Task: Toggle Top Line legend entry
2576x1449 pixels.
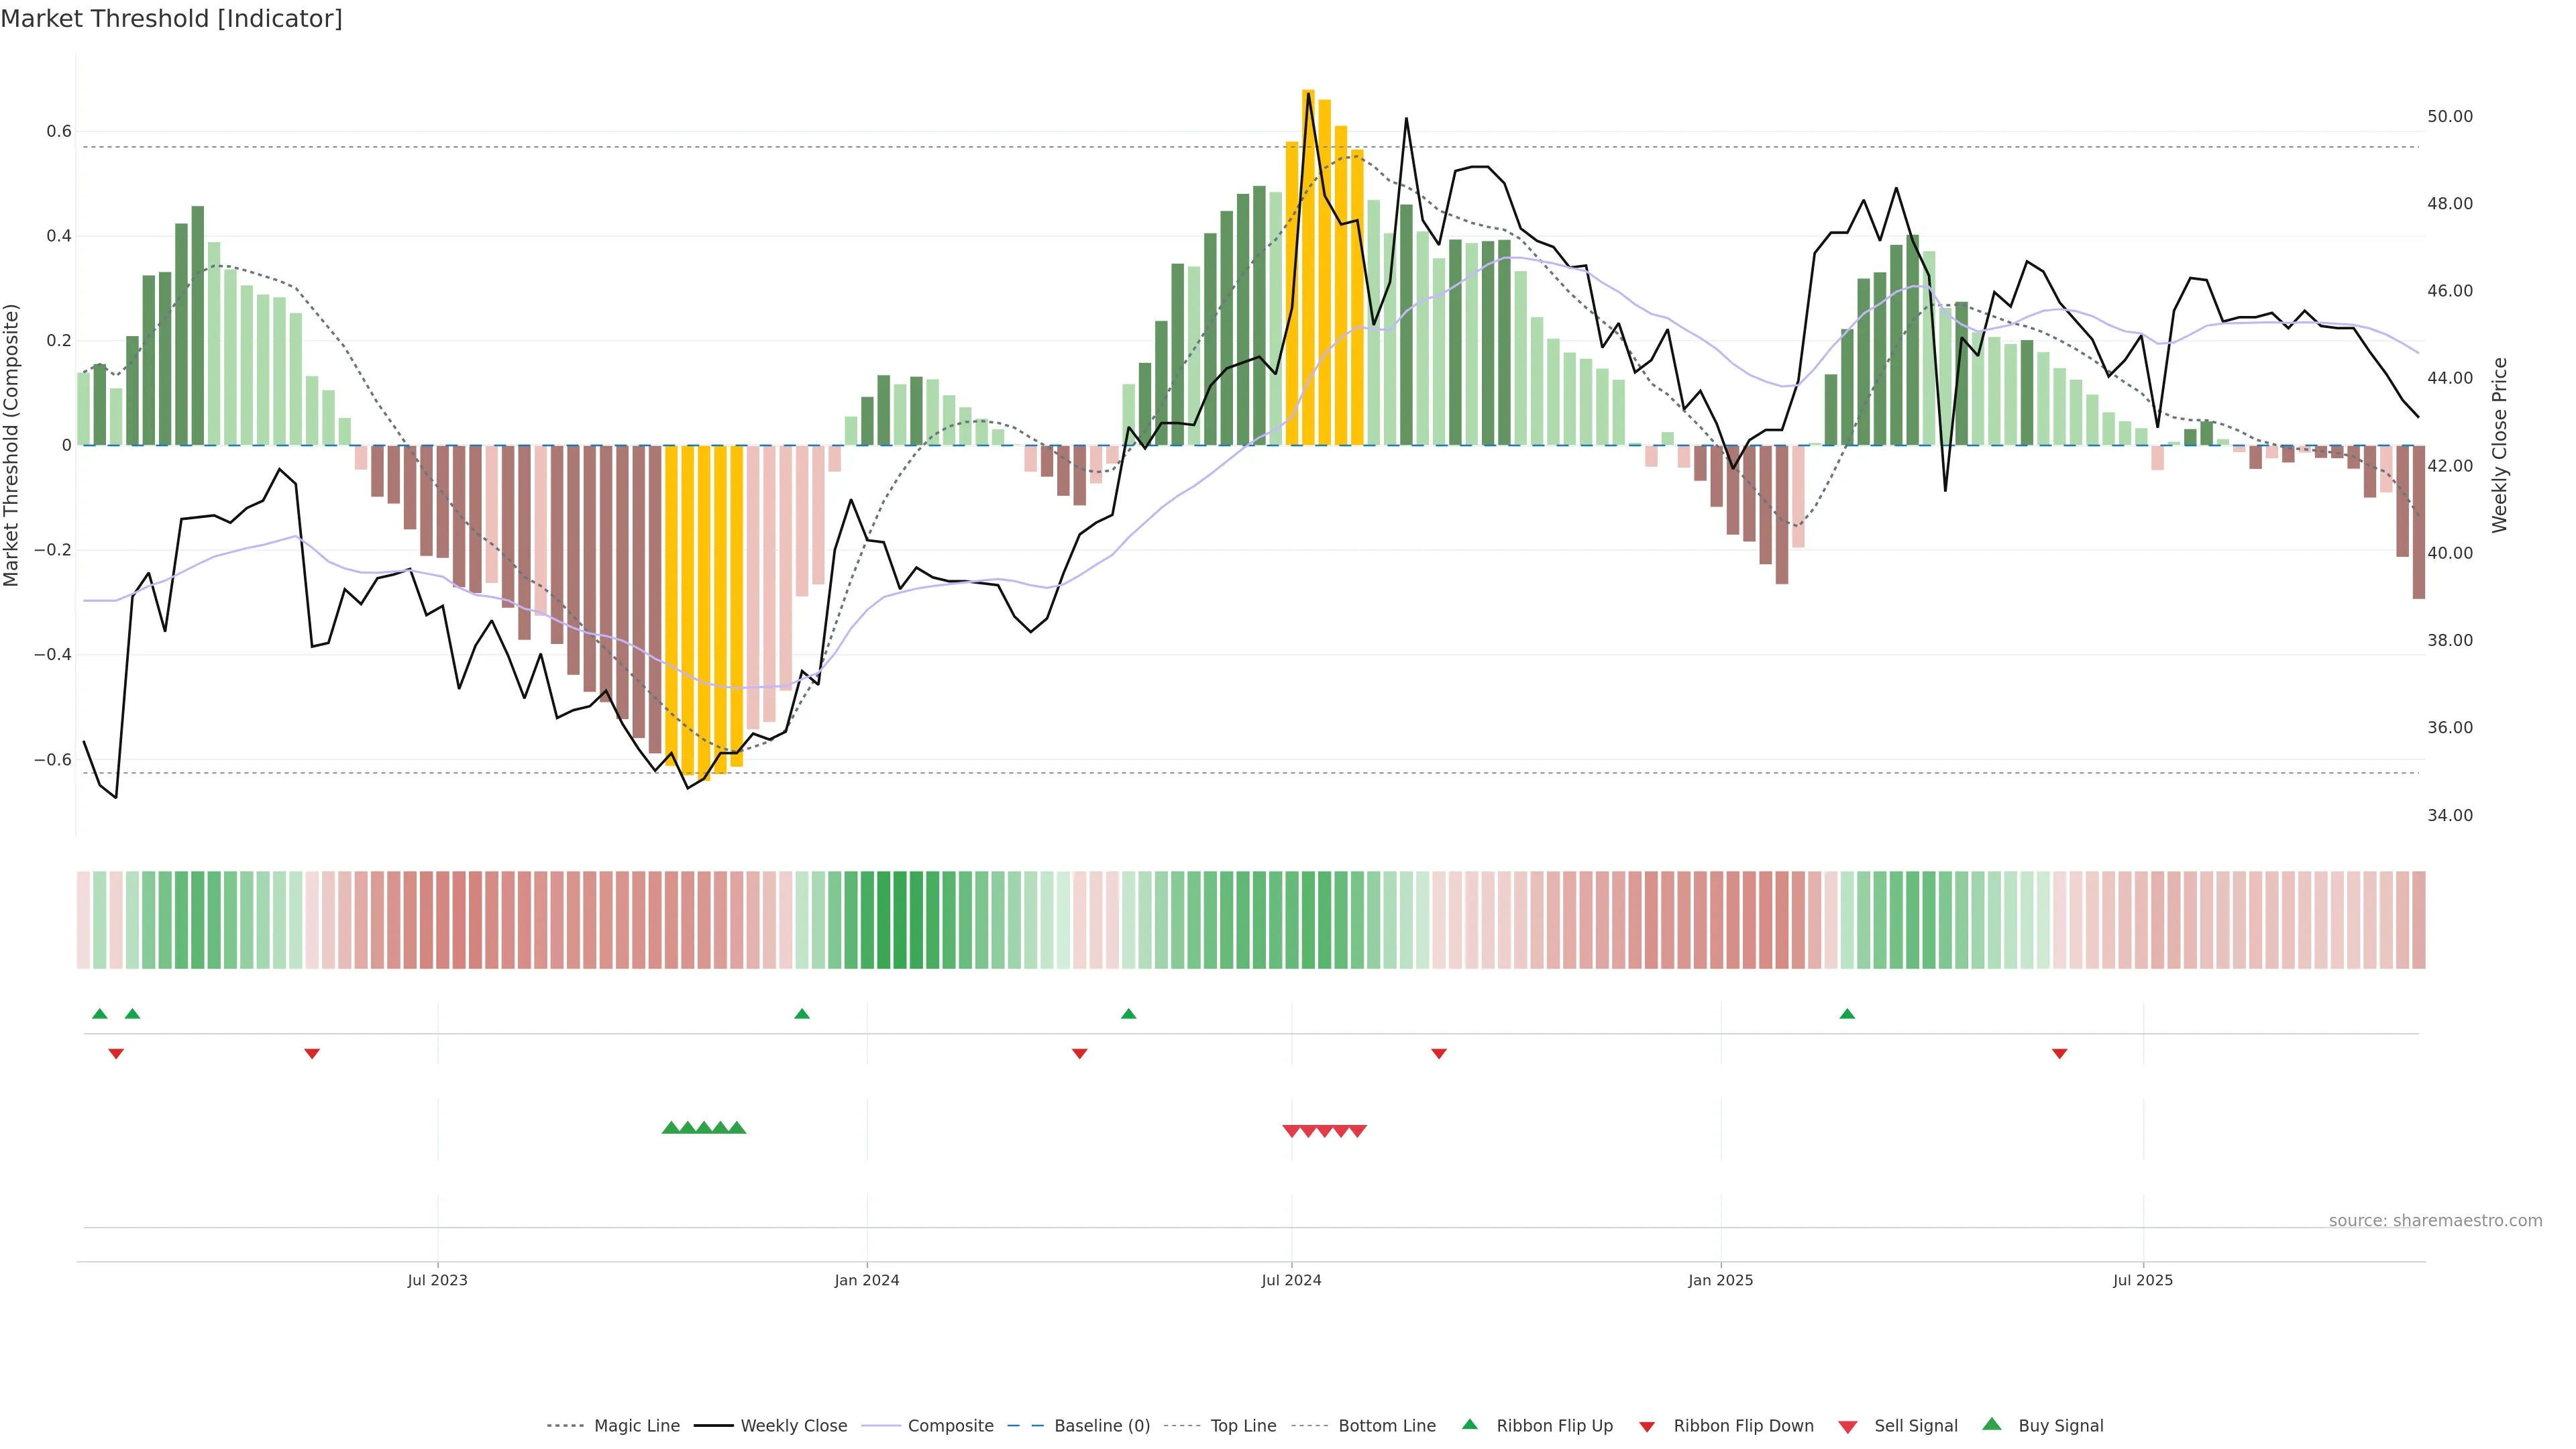Action: pos(1243,1426)
